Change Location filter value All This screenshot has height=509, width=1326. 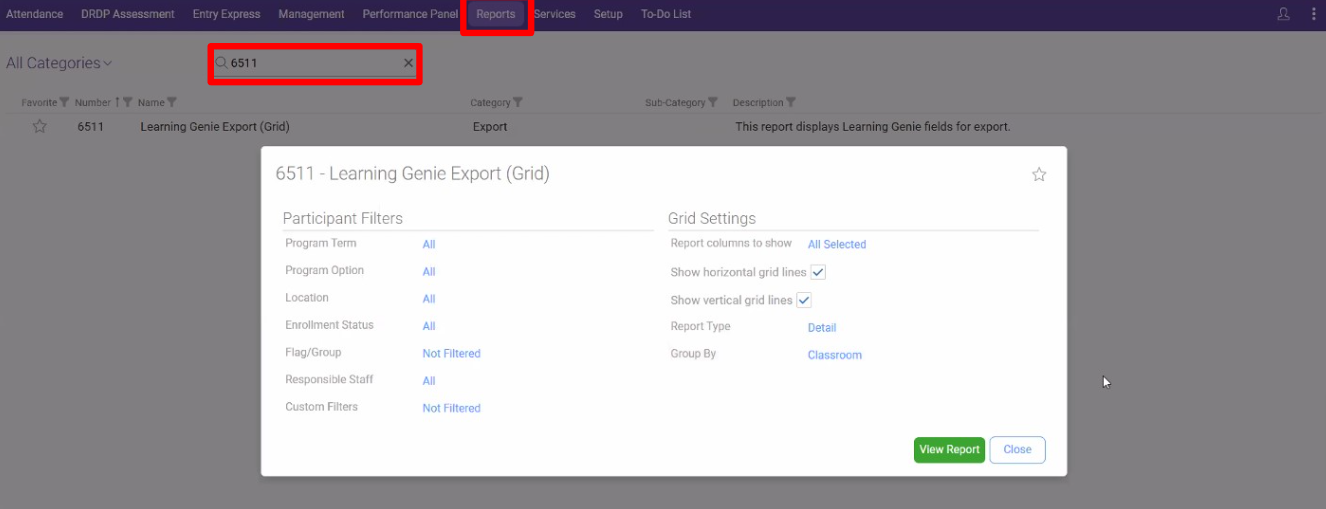[x=429, y=298]
